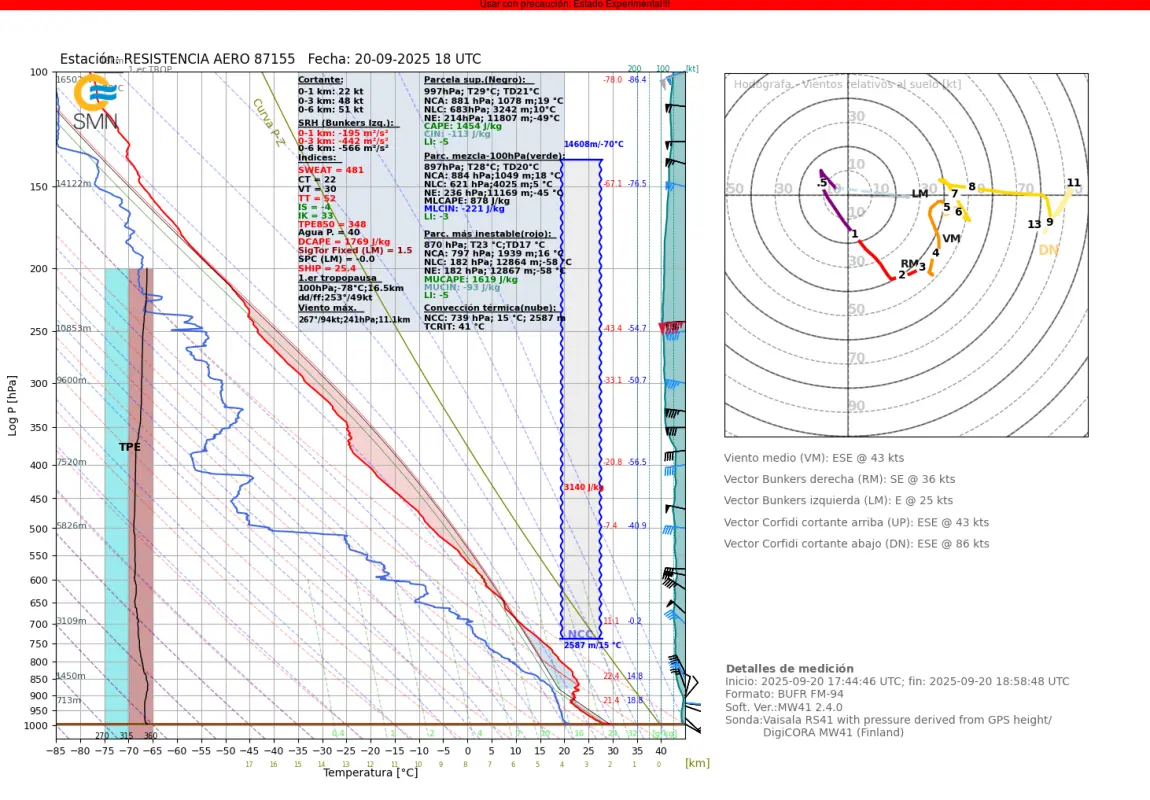Click the 'Detalles de medición' heading
Screen dimensions: 1150x800
[790, 669]
